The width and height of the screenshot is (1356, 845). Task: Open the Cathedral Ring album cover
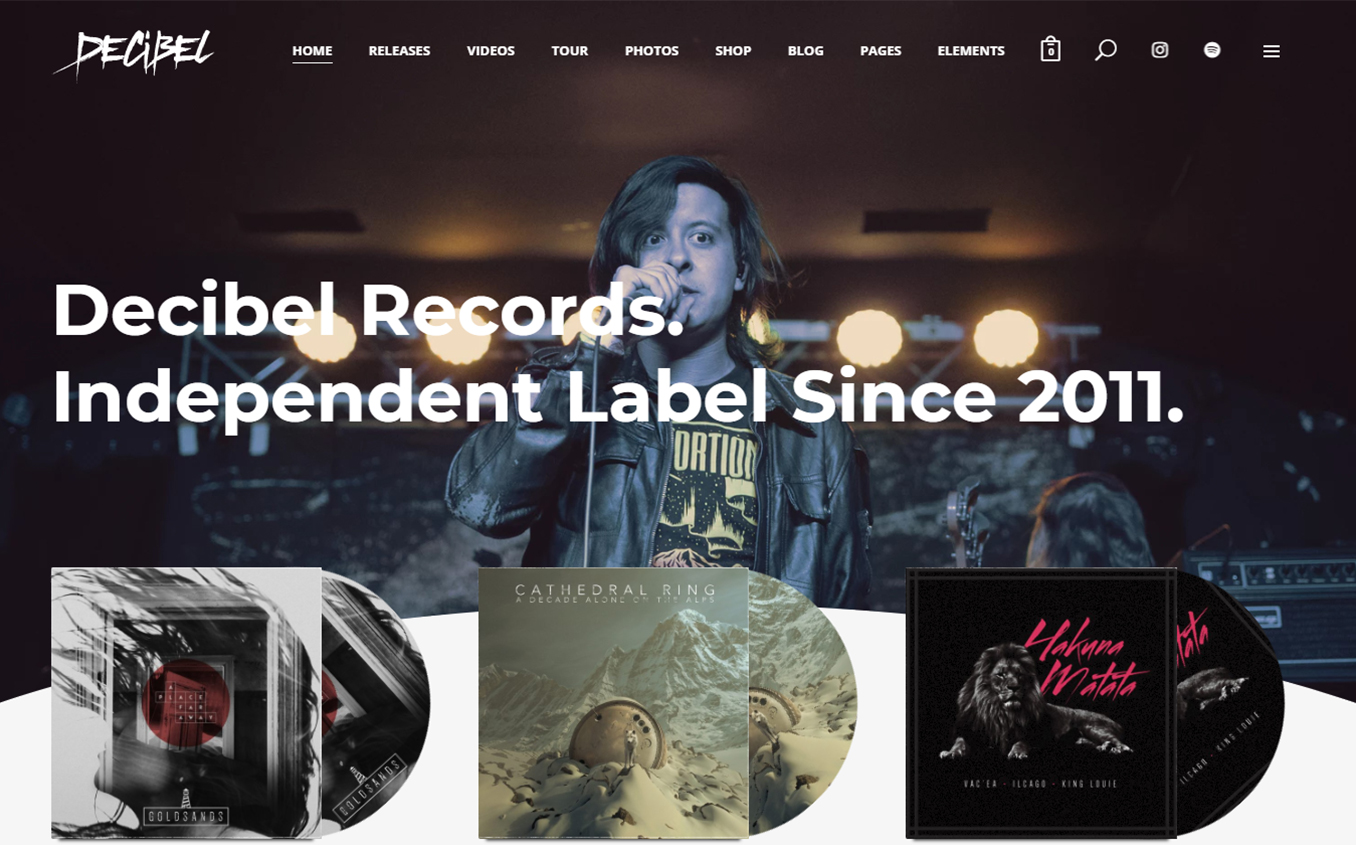pos(613,703)
